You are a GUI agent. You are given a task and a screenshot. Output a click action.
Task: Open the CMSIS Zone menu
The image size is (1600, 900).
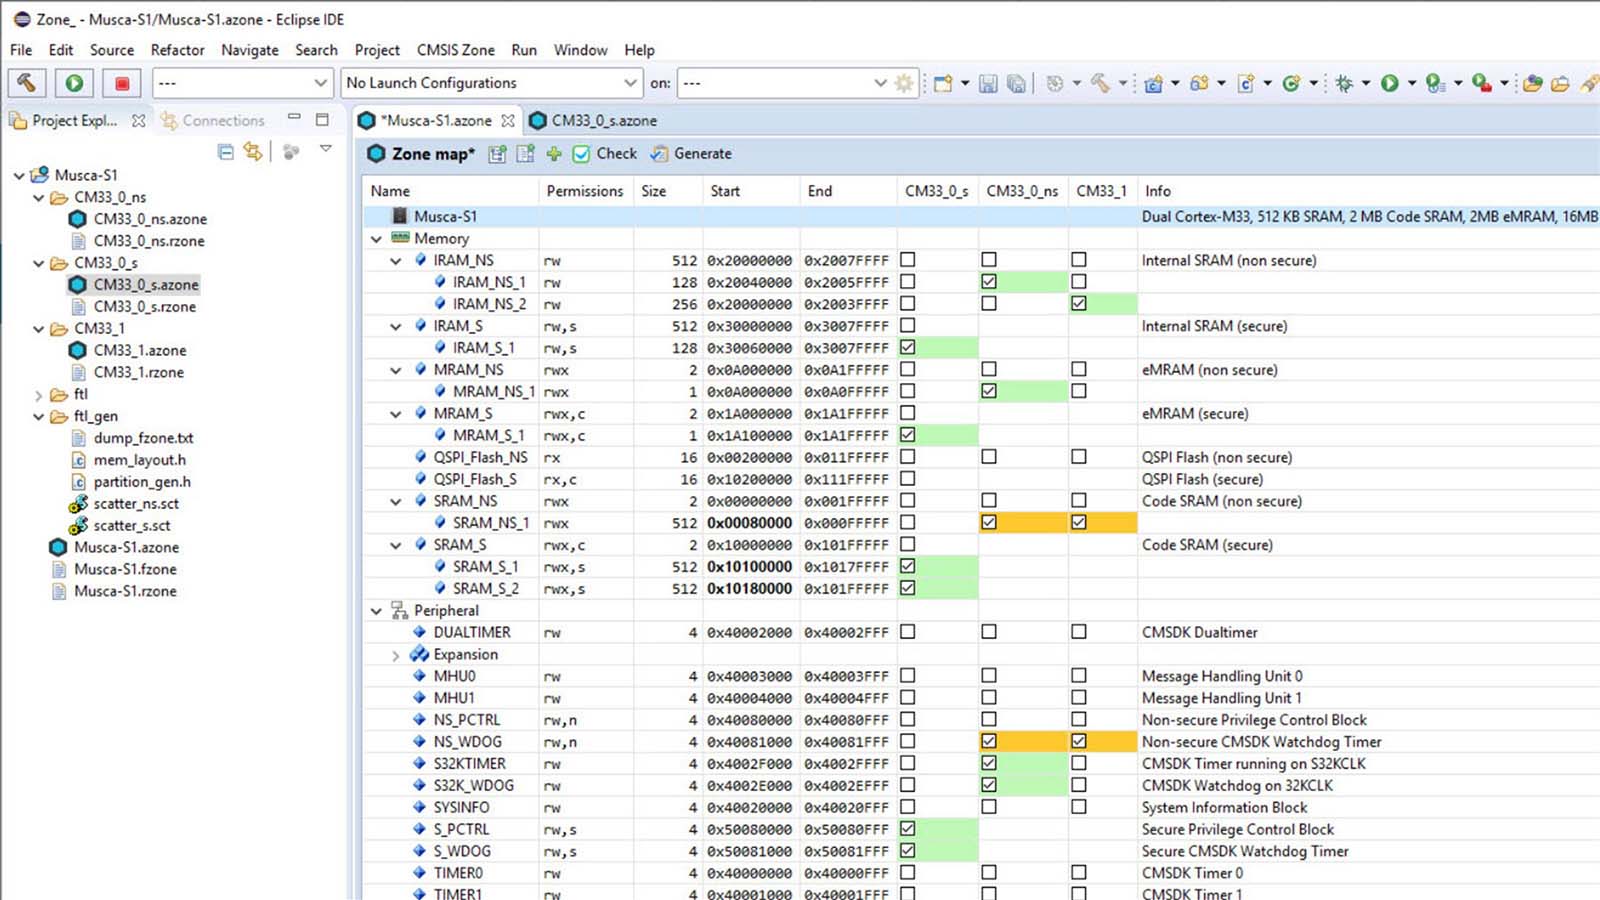coord(455,50)
